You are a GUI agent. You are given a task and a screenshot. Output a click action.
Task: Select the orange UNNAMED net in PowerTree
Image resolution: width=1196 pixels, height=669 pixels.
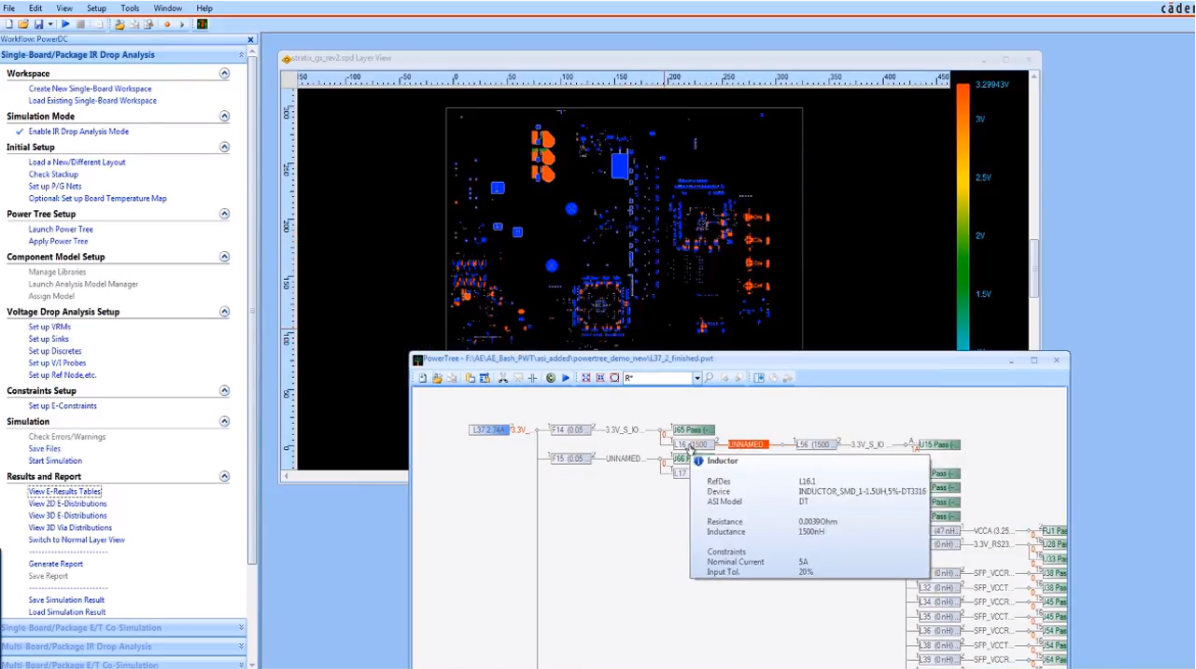point(748,444)
